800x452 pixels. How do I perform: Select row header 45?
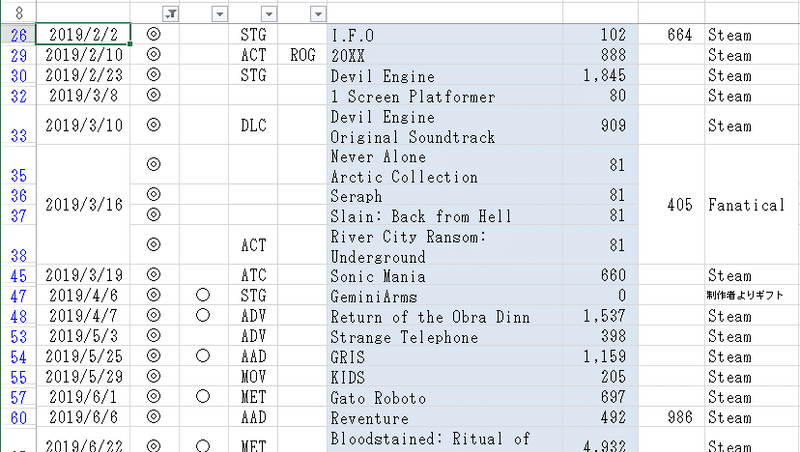[18, 275]
